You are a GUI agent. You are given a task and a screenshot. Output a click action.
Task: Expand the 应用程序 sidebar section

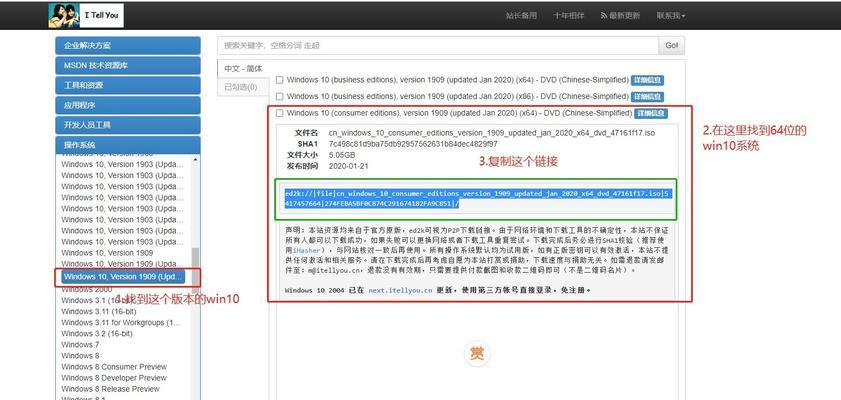[x=128, y=105]
